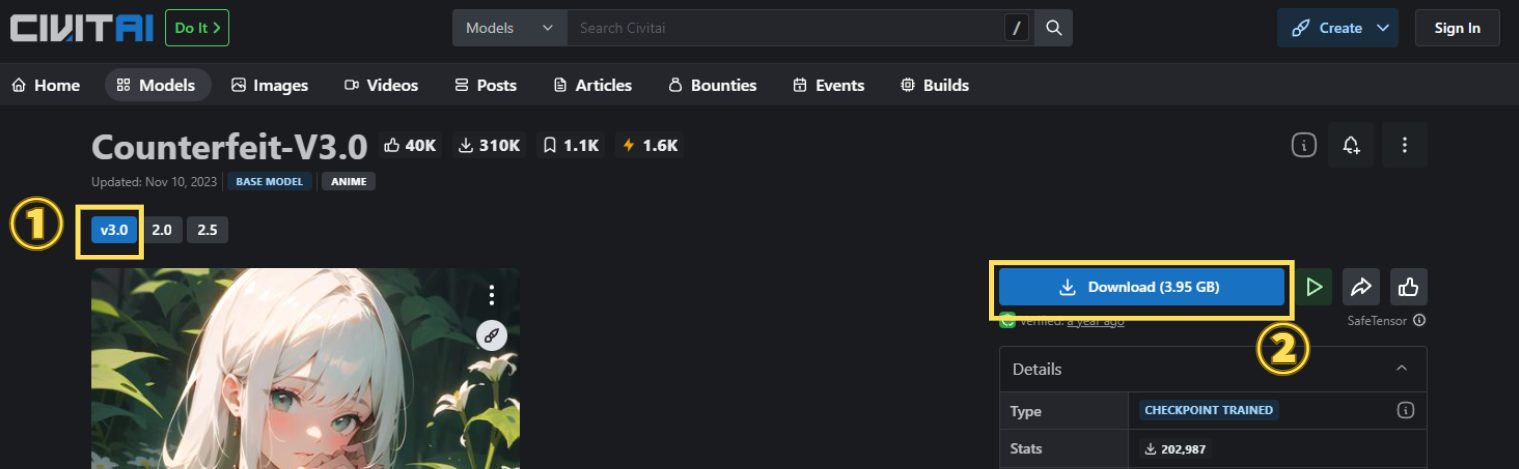Click the notification bell icon
The height and width of the screenshot is (469, 1519).
coord(1351,146)
